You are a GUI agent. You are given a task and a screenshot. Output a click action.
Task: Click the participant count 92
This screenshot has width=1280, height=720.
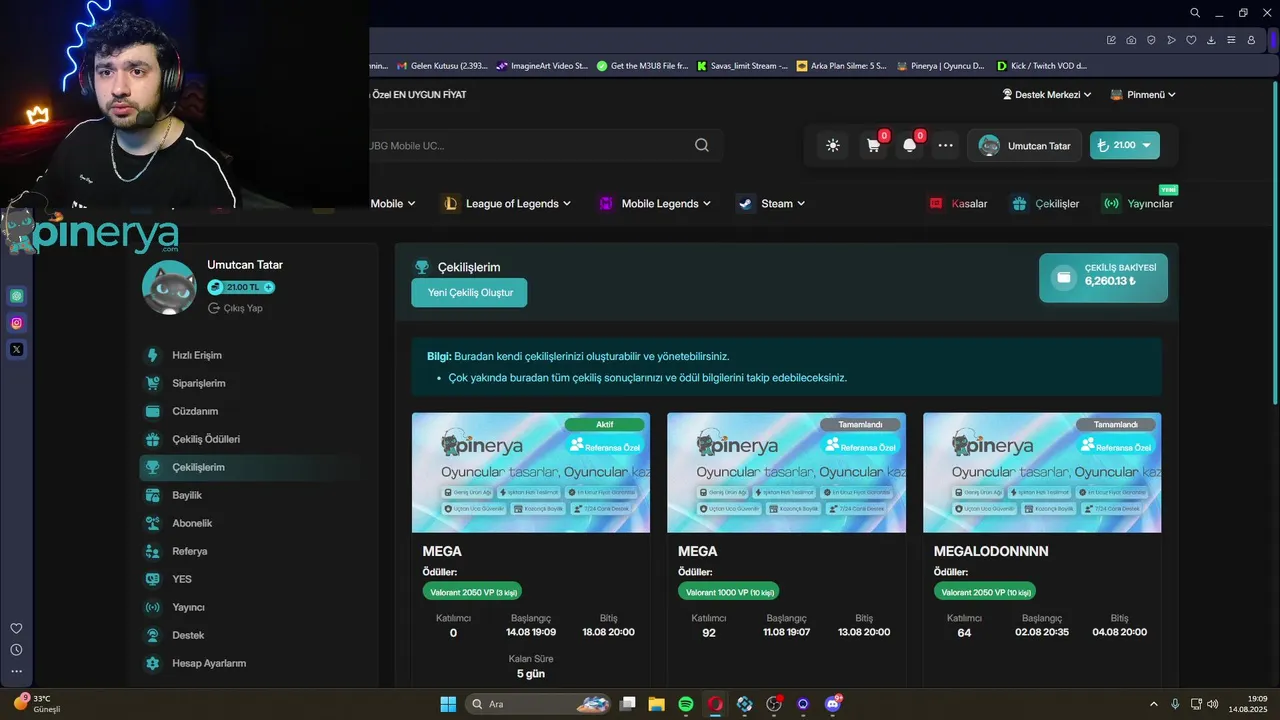click(709, 633)
